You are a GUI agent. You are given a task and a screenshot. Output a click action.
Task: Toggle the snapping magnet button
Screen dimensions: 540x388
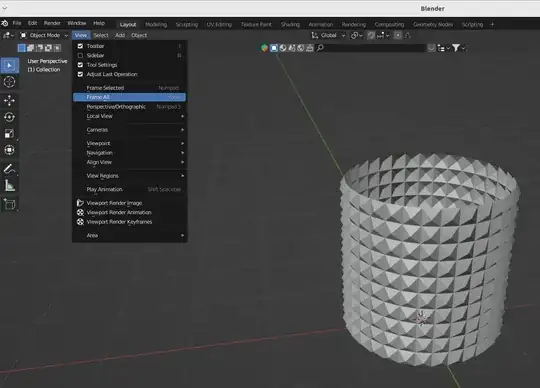click(371, 35)
